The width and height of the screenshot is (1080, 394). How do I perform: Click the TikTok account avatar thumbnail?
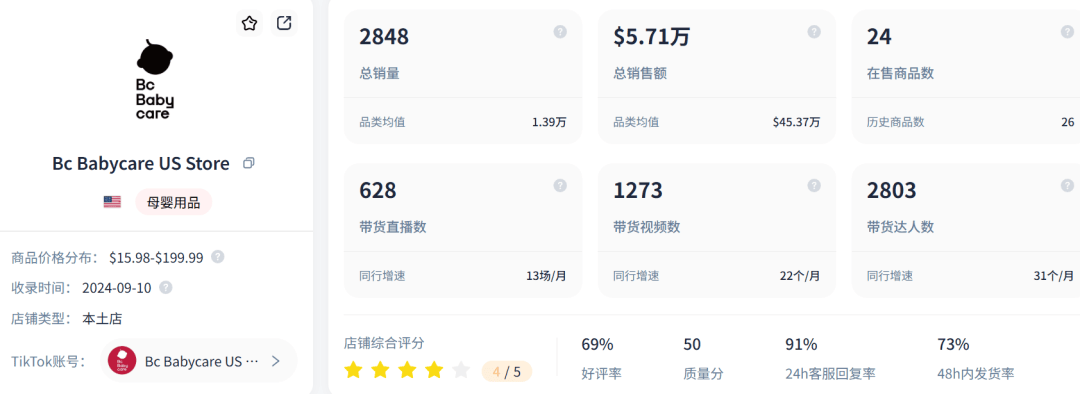coord(122,360)
